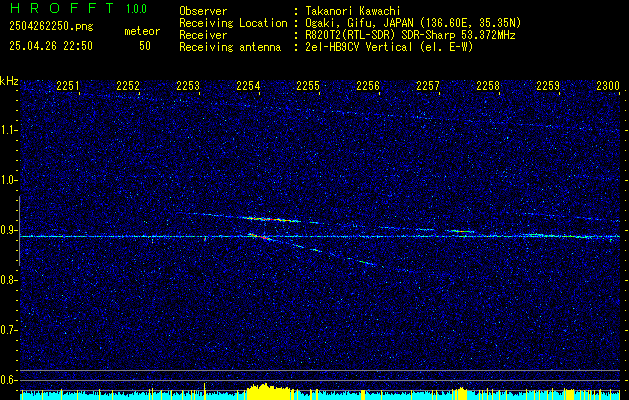Image resolution: width=629 pixels, height=400 pixels.
Task: Click the Receiving Location label
Action: (x=233, y=23)
